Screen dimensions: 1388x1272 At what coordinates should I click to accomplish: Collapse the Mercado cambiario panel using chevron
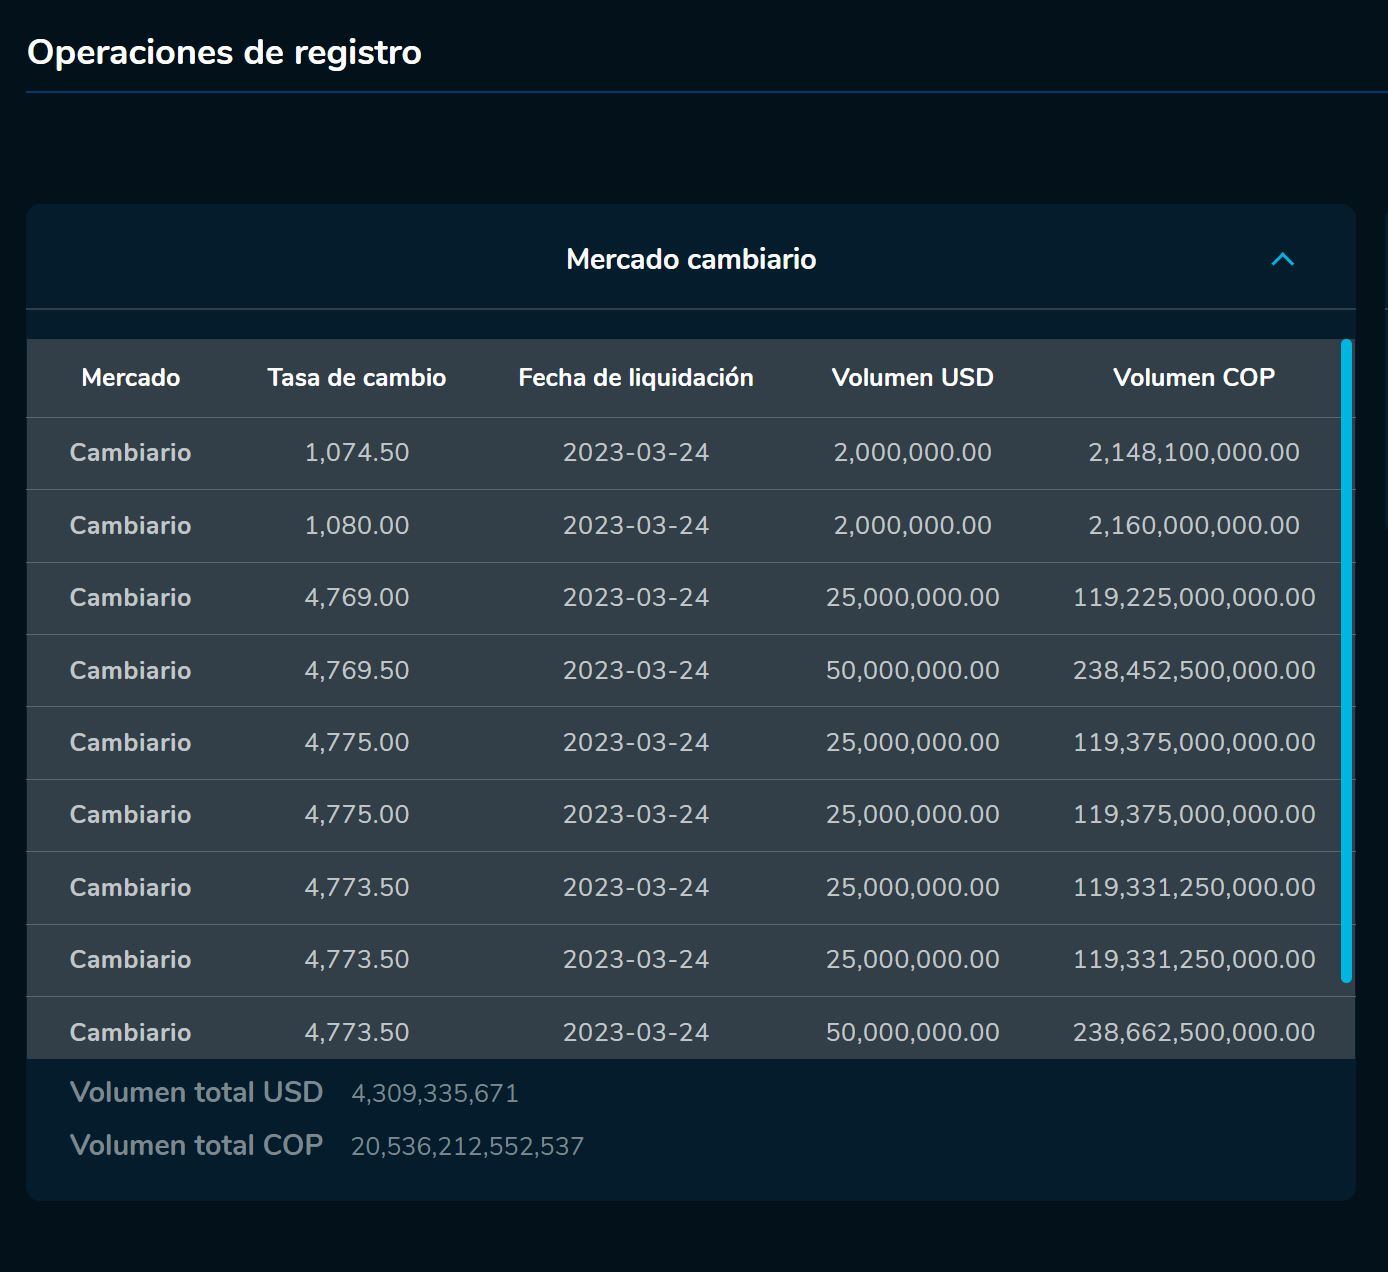click(x=1282, y=260)
